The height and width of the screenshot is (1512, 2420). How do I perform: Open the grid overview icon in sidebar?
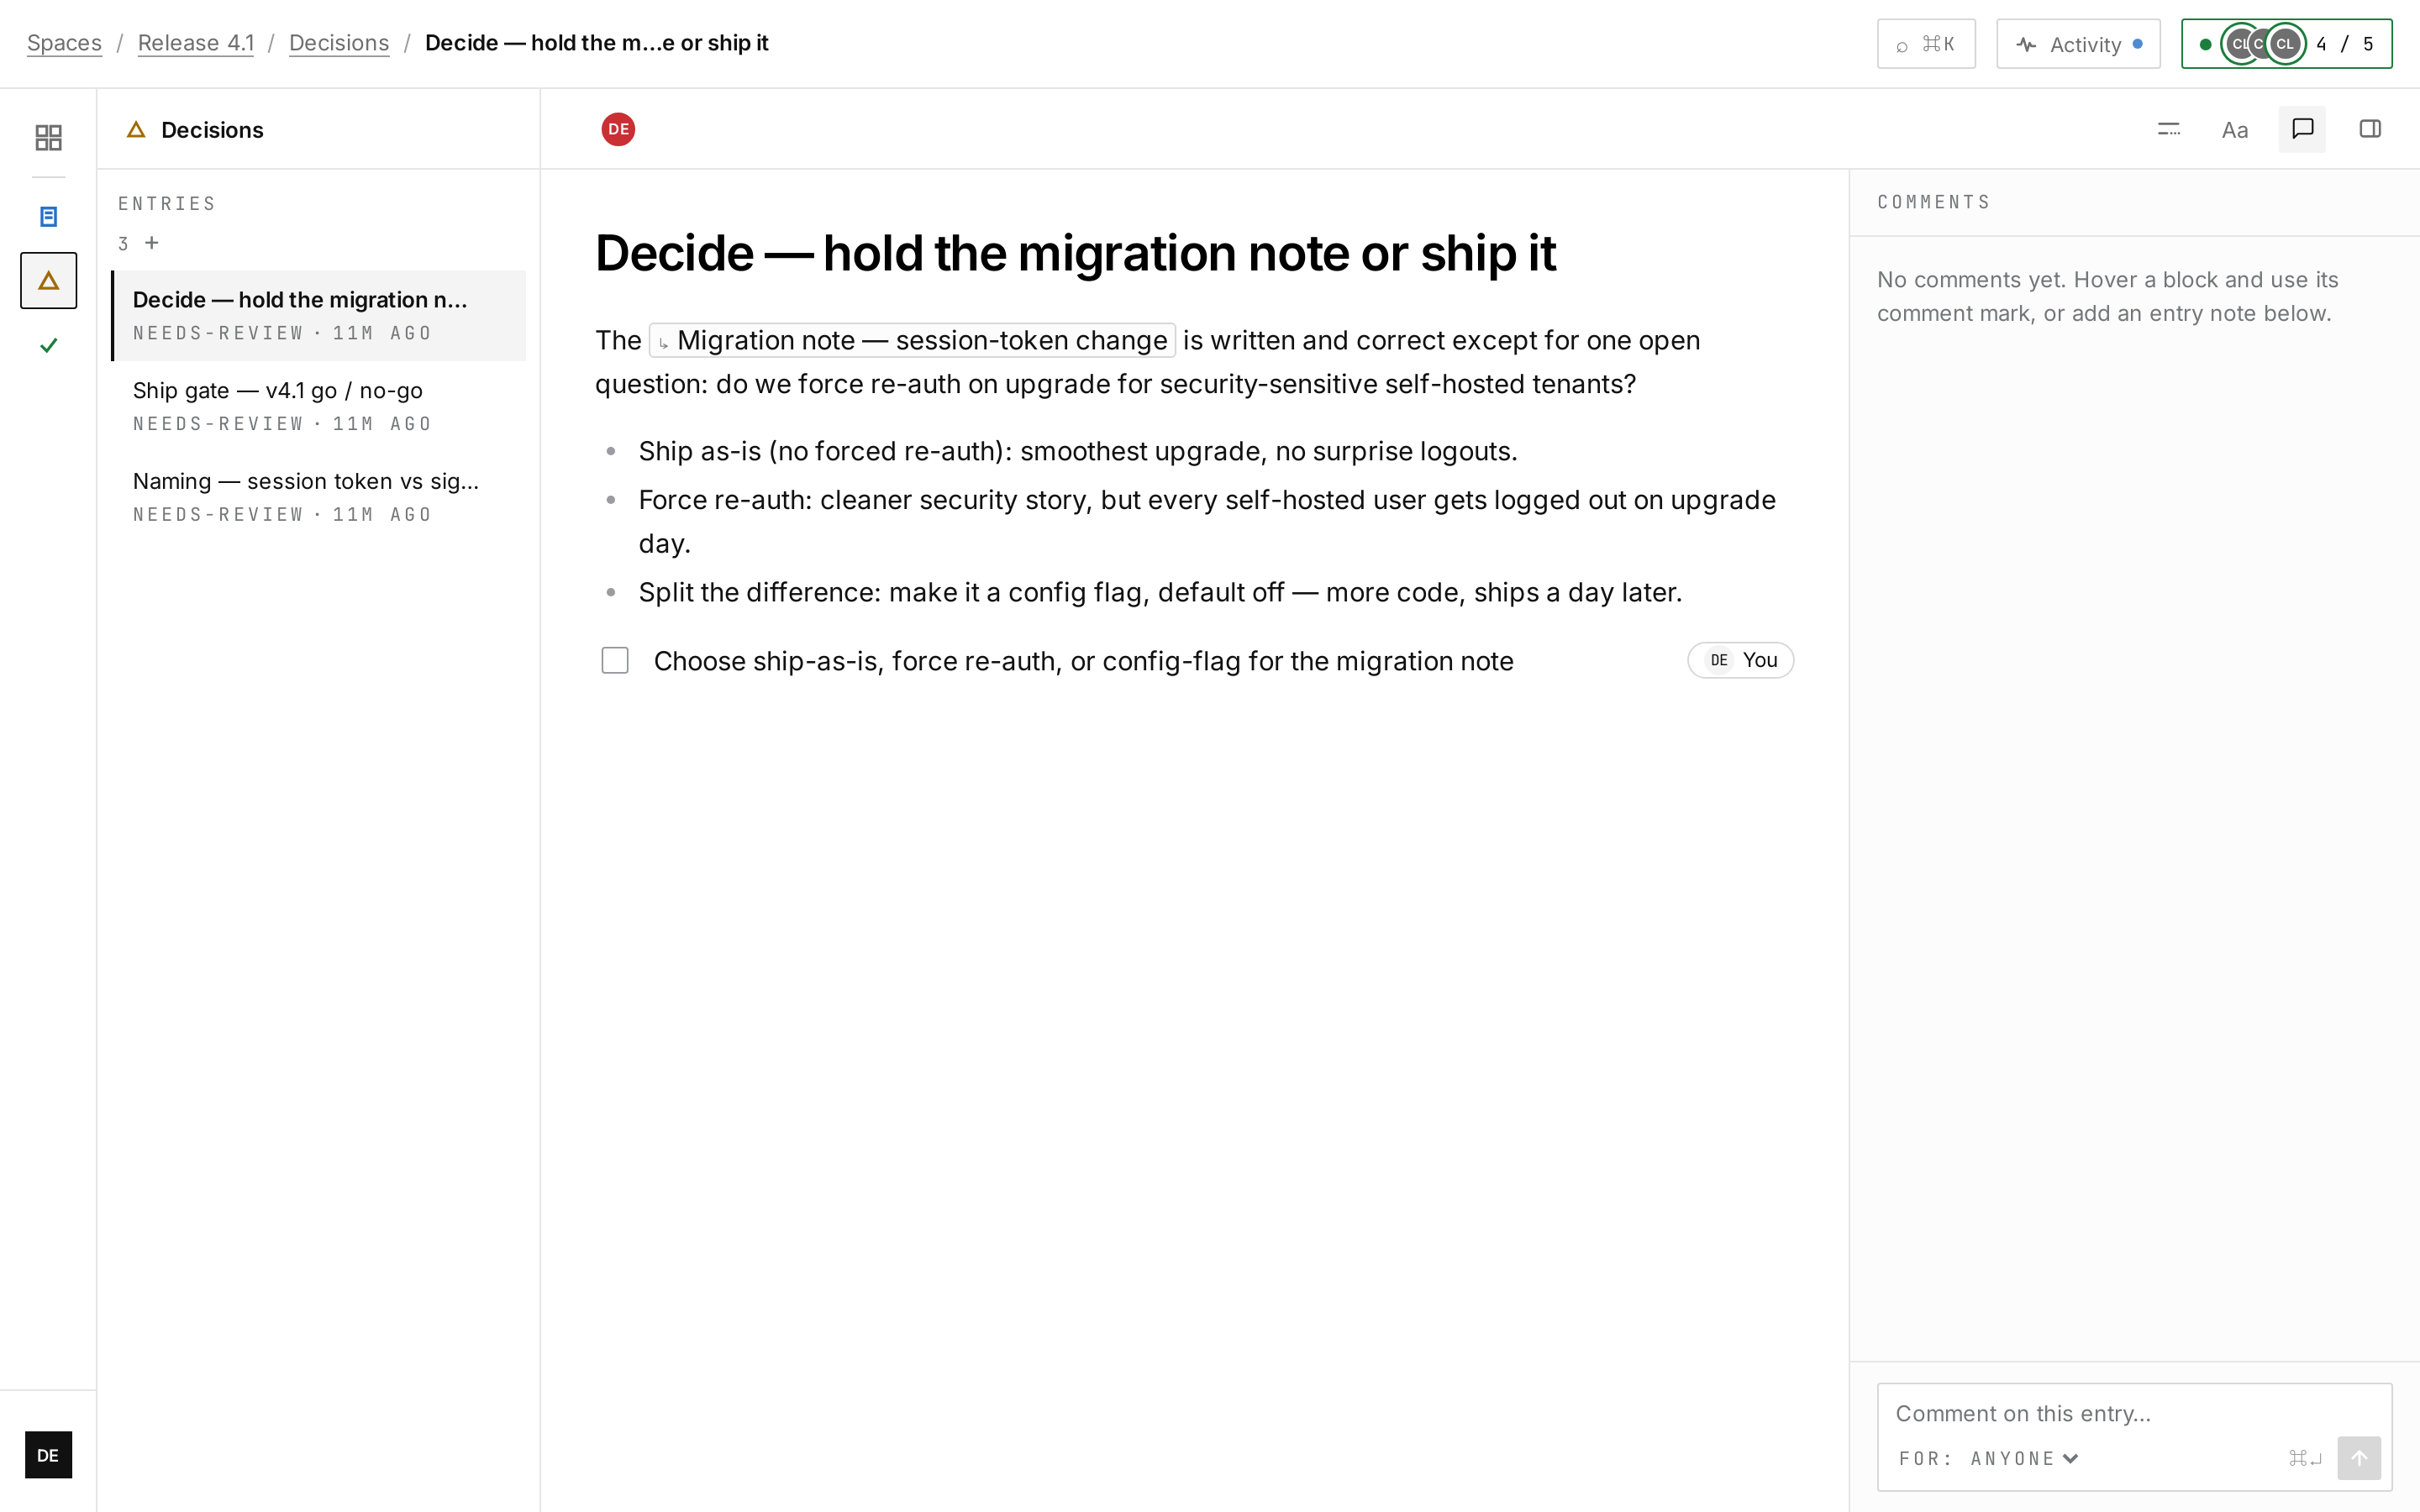point(48,137)
